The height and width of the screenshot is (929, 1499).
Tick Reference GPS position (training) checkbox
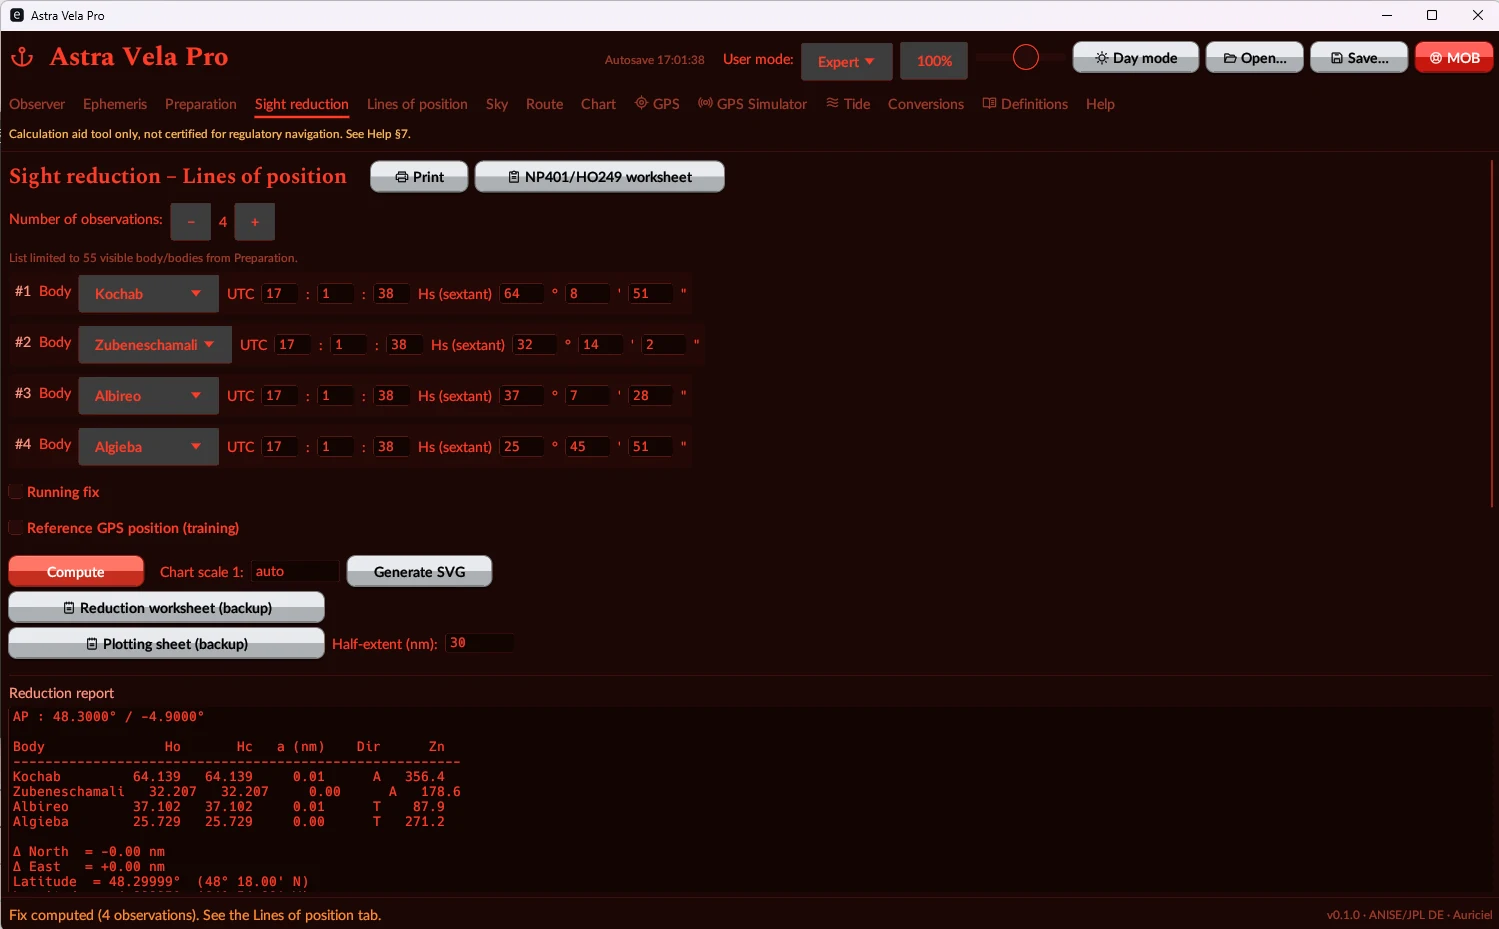pyautogui.click(x=16, y=528)
